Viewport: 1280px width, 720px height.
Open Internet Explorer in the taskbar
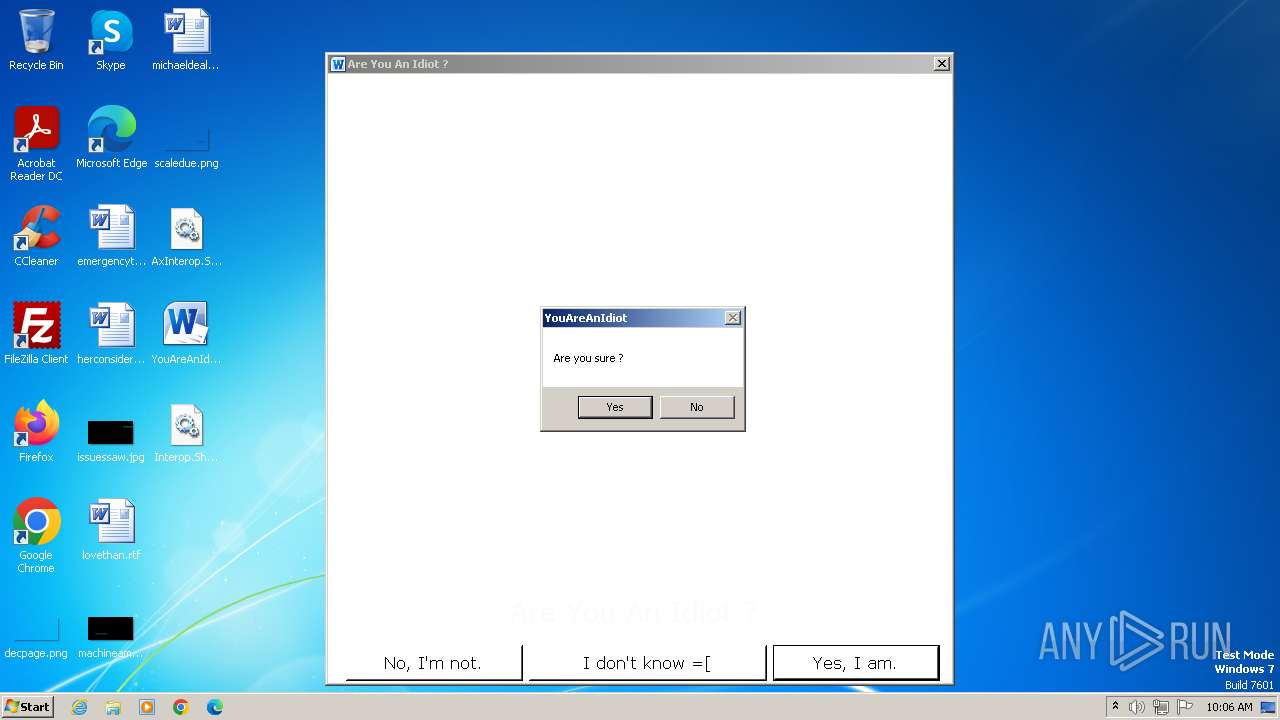tap(79, 707)
